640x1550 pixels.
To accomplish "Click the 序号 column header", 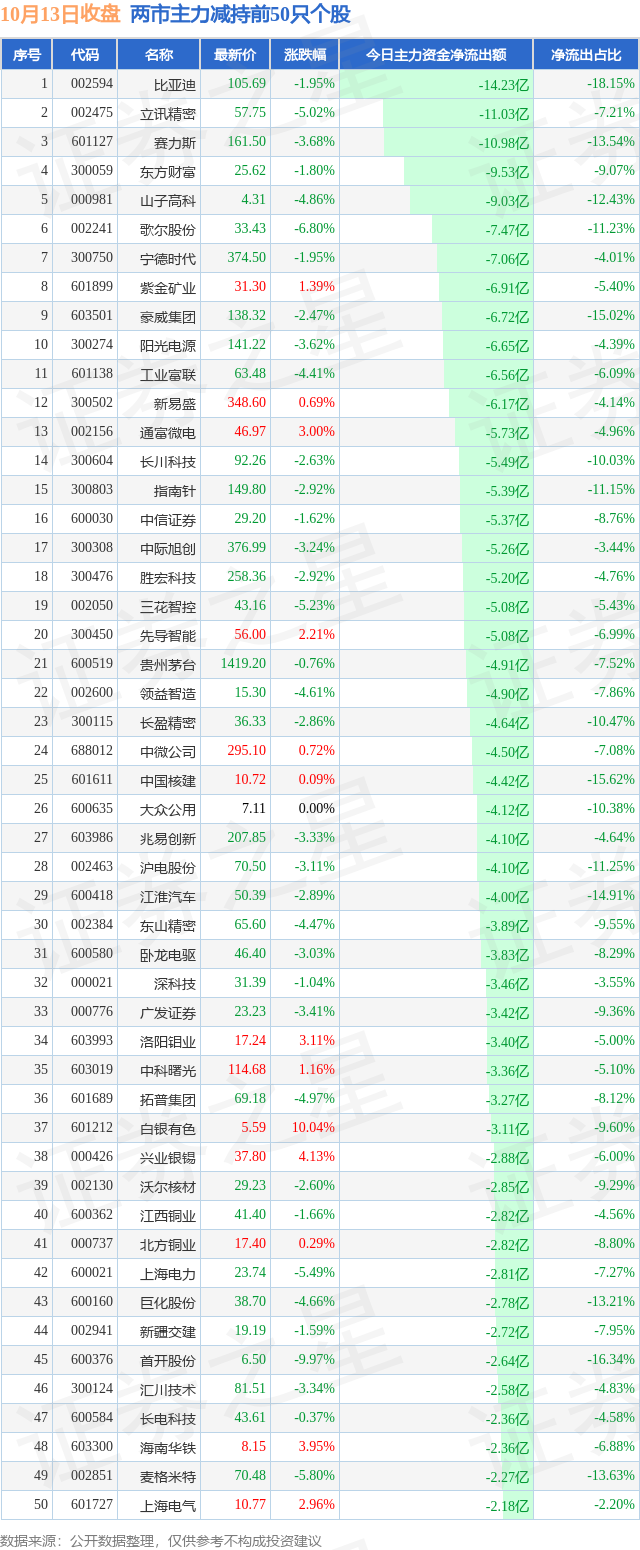I will [x=26, y=55].
